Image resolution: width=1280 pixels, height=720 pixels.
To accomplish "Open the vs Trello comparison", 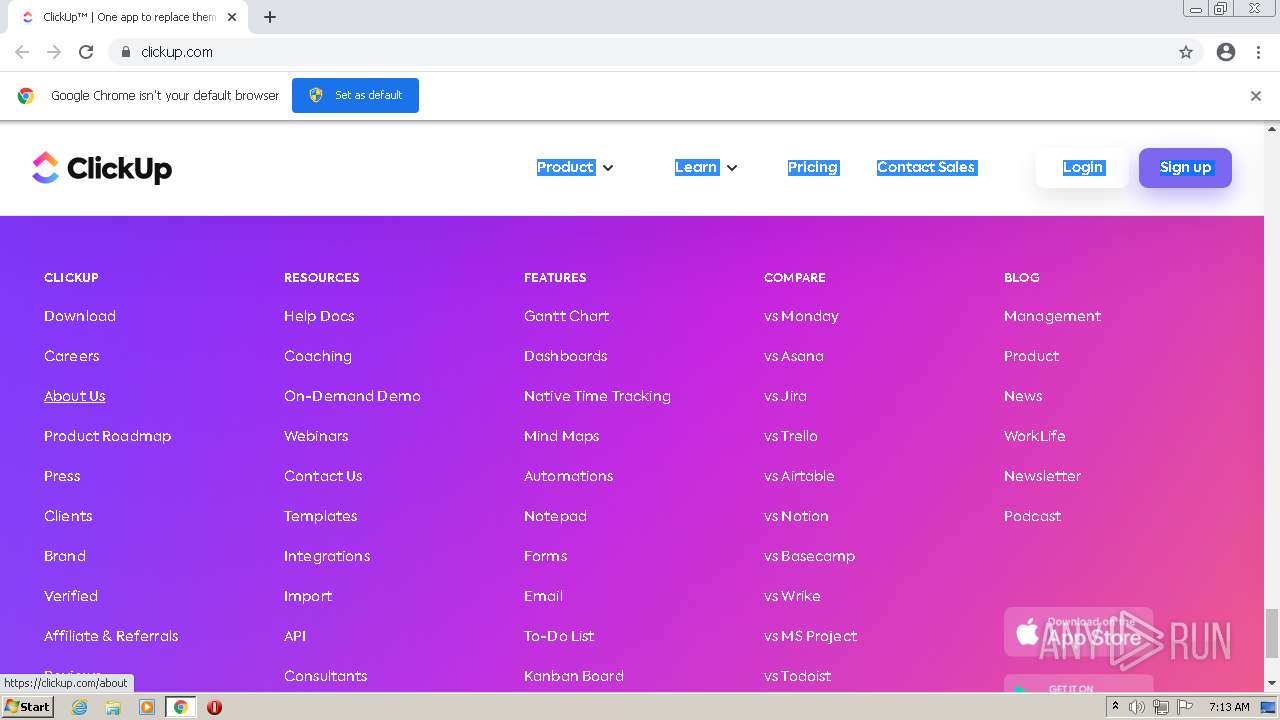I will (x=791, y=436).
